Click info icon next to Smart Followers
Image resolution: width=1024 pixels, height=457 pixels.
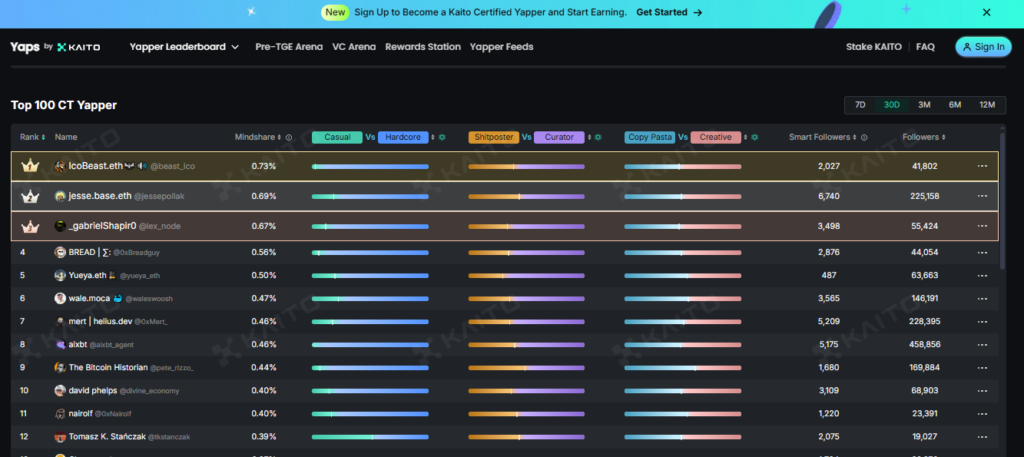click(x=864, y=138)
